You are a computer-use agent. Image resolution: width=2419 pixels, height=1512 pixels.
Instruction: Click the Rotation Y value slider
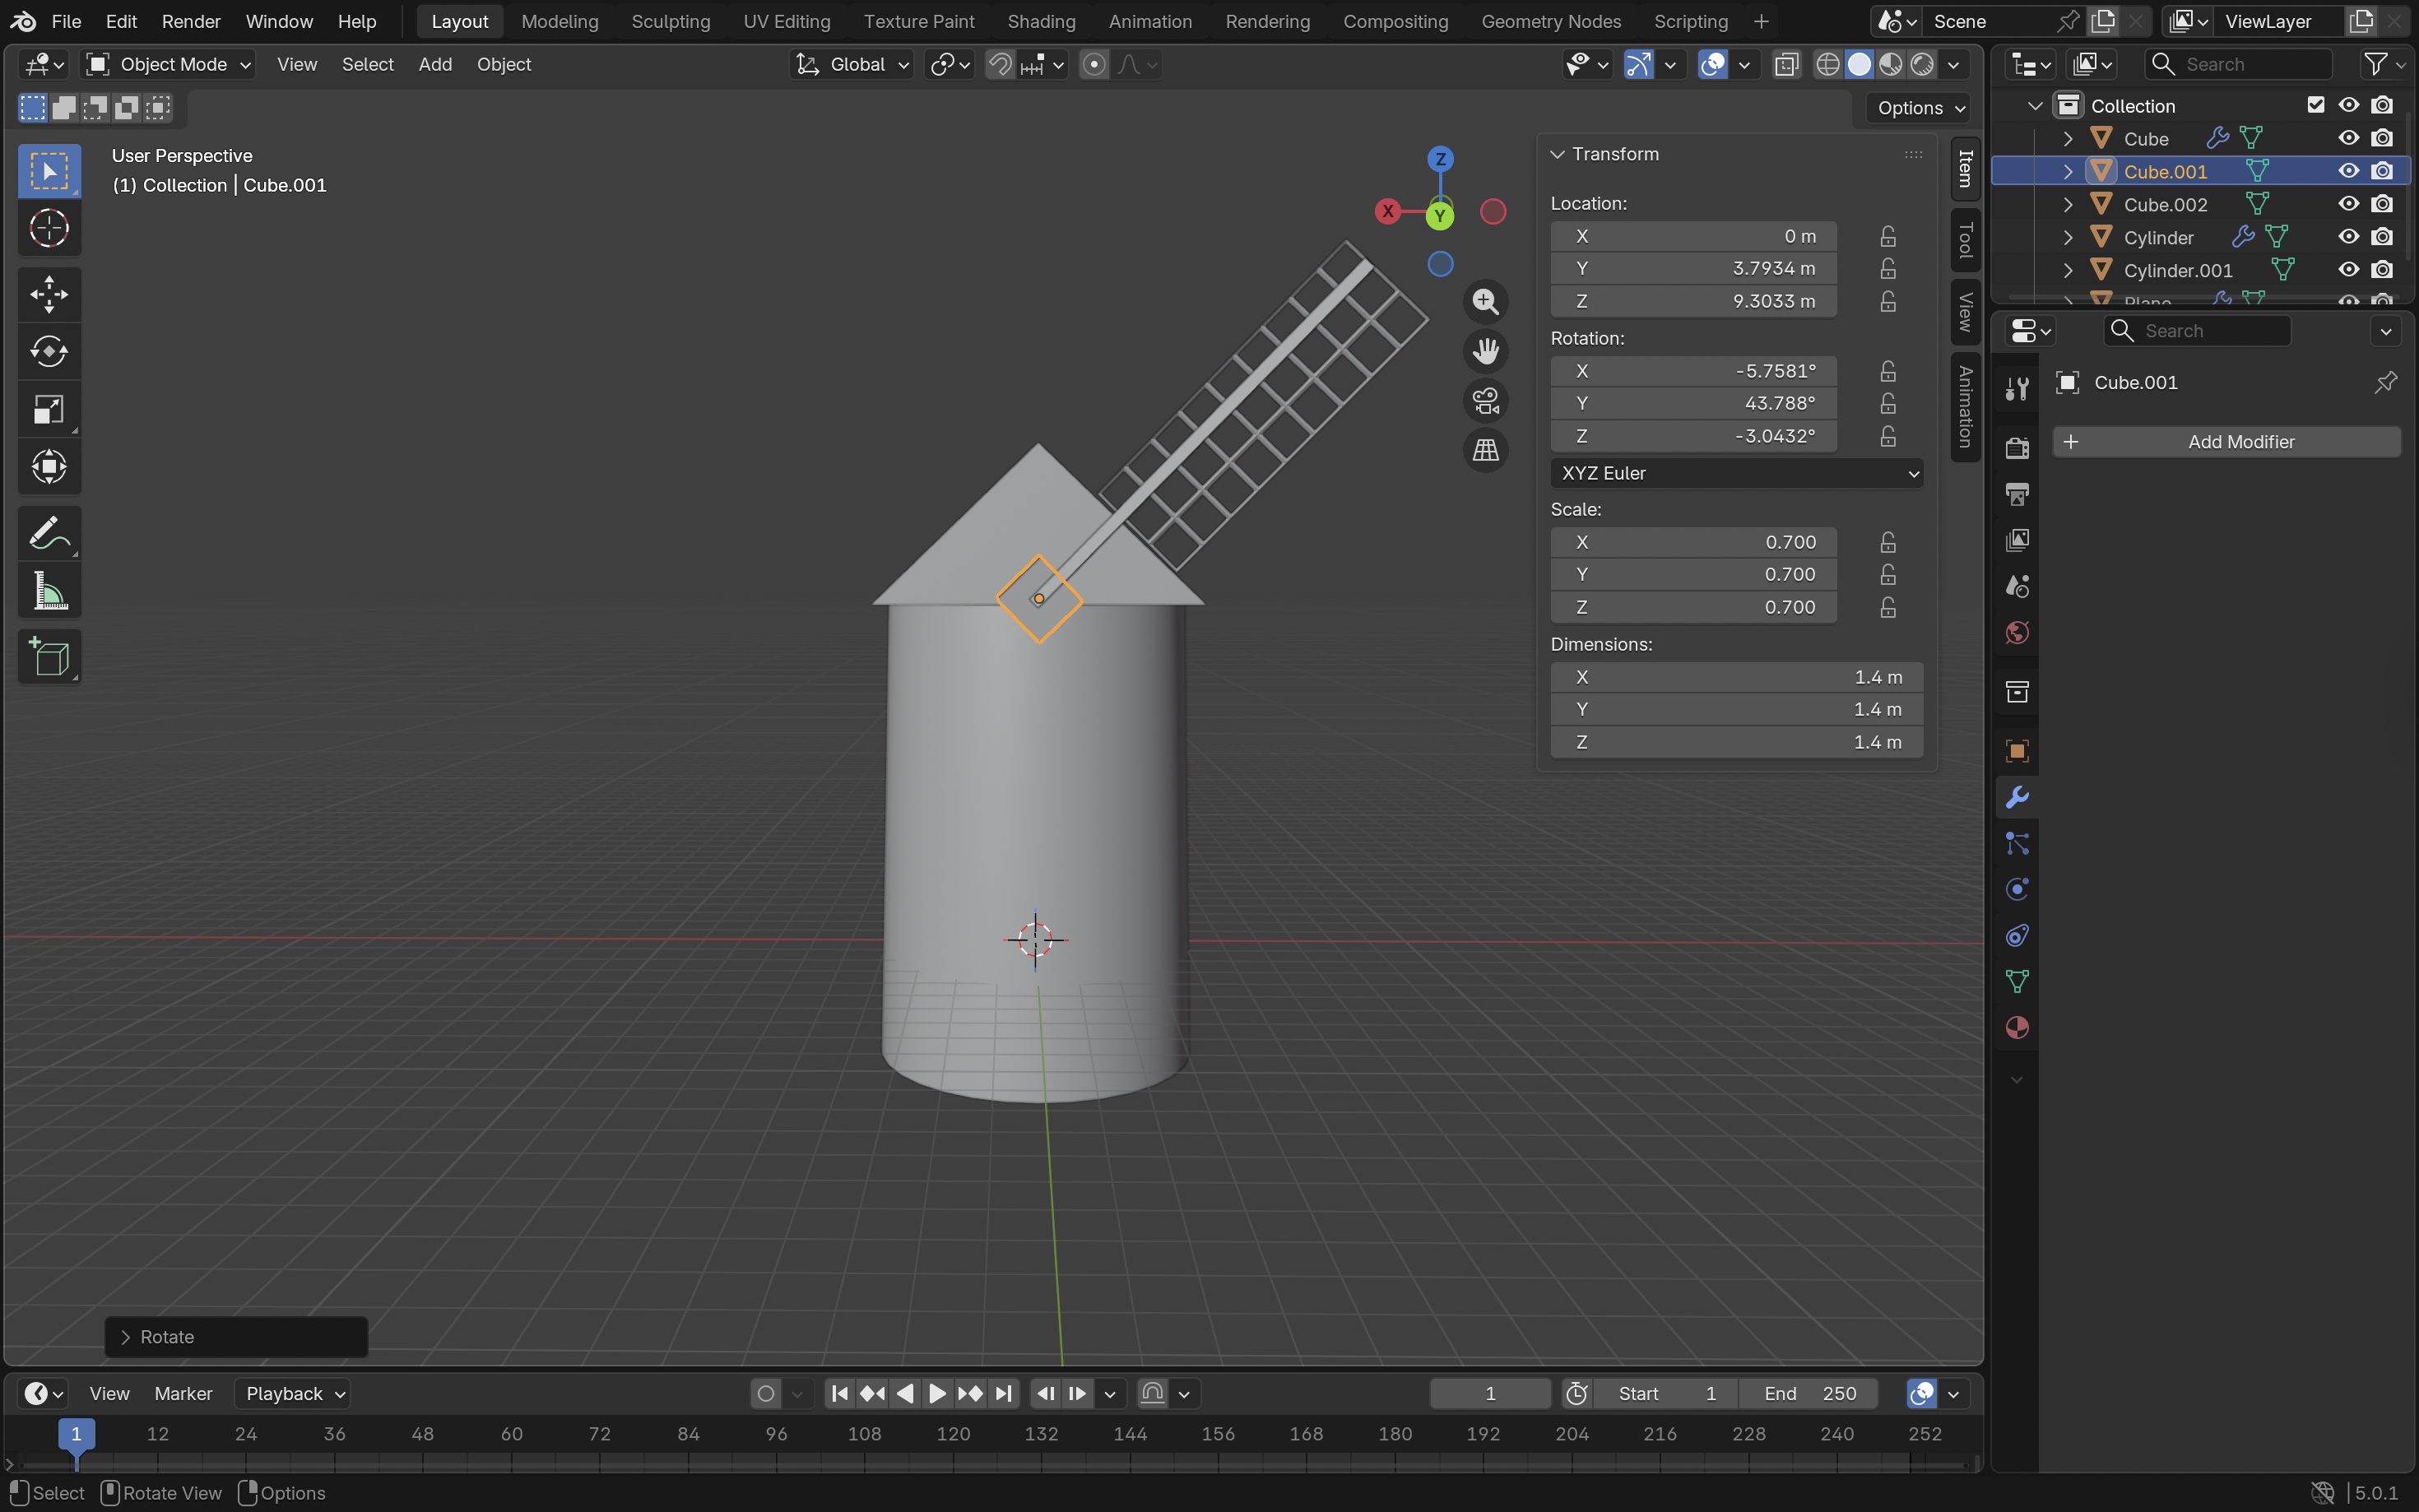1693,403
